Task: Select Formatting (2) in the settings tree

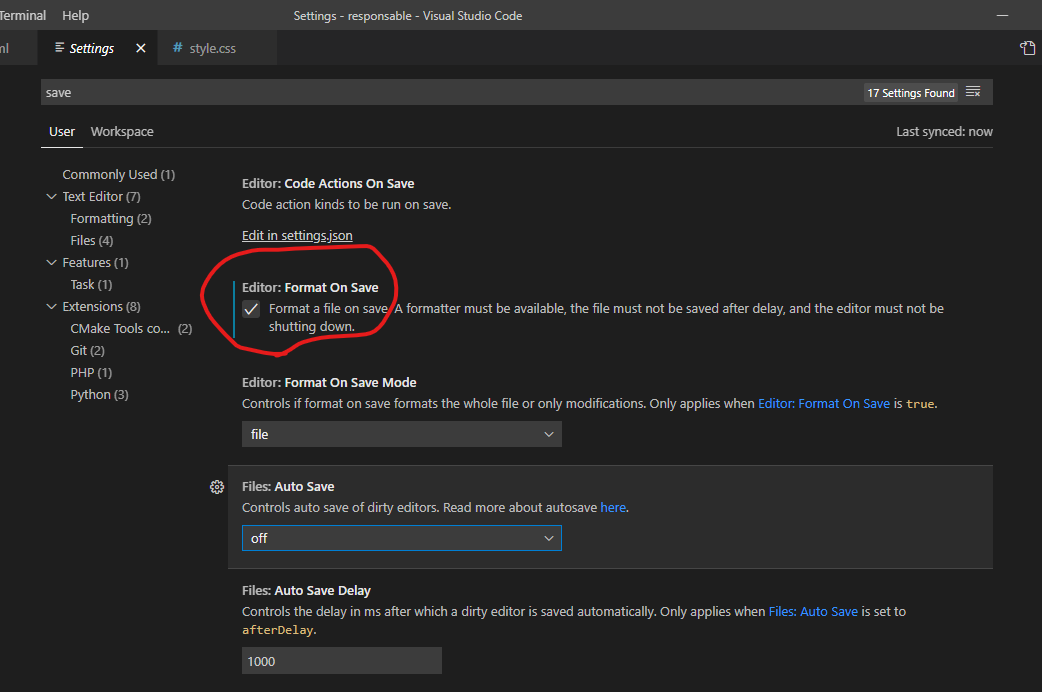Action: 111,219
